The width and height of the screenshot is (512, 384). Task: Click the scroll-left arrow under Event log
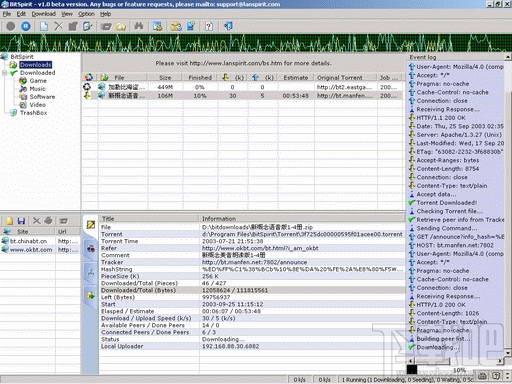[x=410, y=361]
